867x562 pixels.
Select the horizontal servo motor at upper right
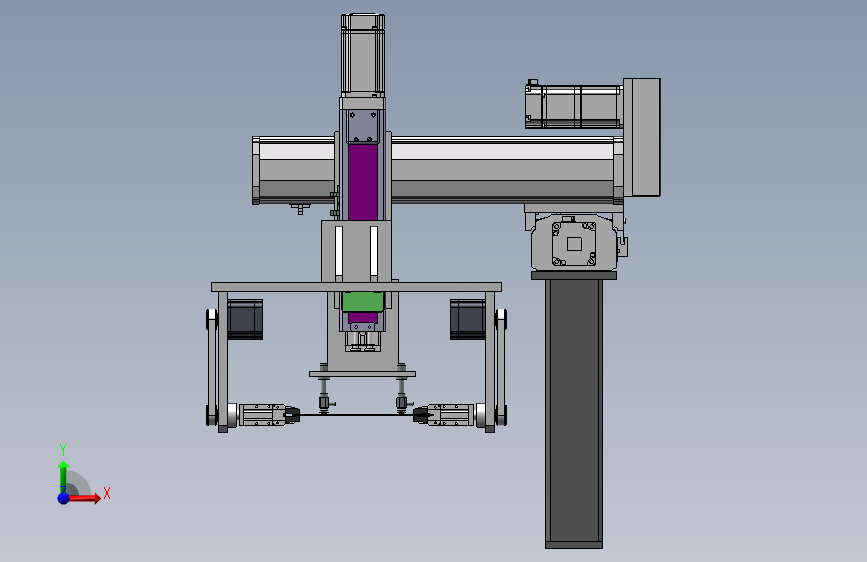click(x=573, y=107)
